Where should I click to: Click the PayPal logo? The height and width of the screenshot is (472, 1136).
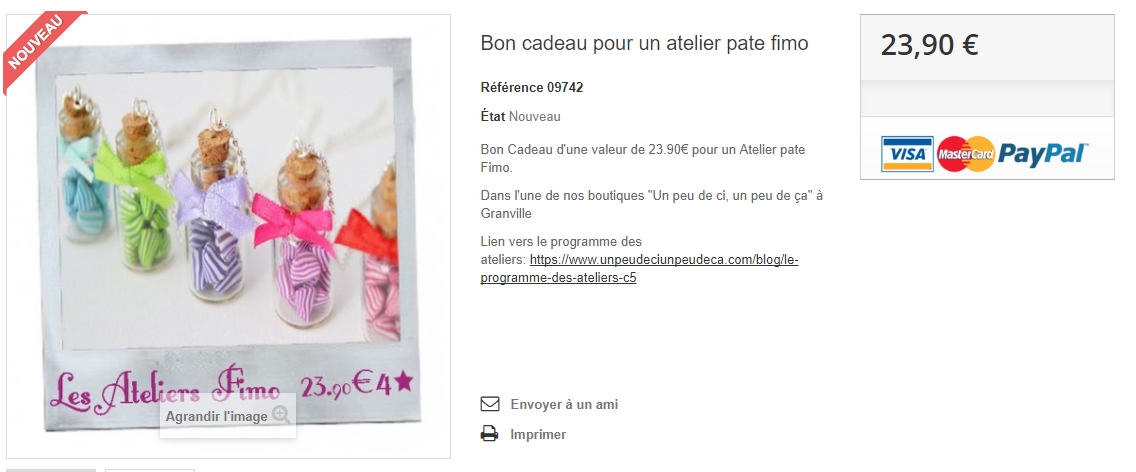tap(1043, 154)
